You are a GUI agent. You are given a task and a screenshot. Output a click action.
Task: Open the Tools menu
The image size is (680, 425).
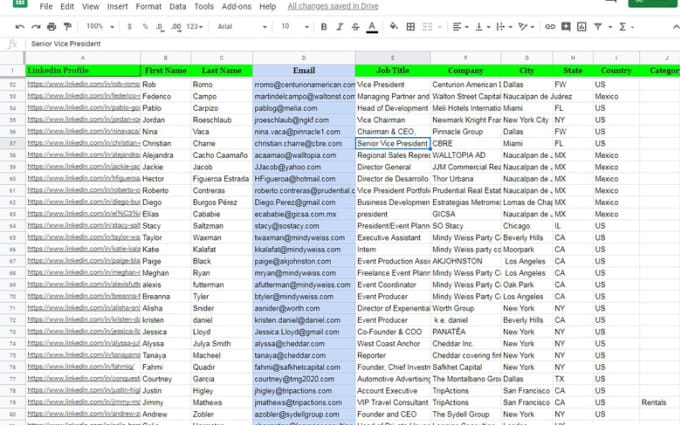pyautogui.click(x=204, y=7)
